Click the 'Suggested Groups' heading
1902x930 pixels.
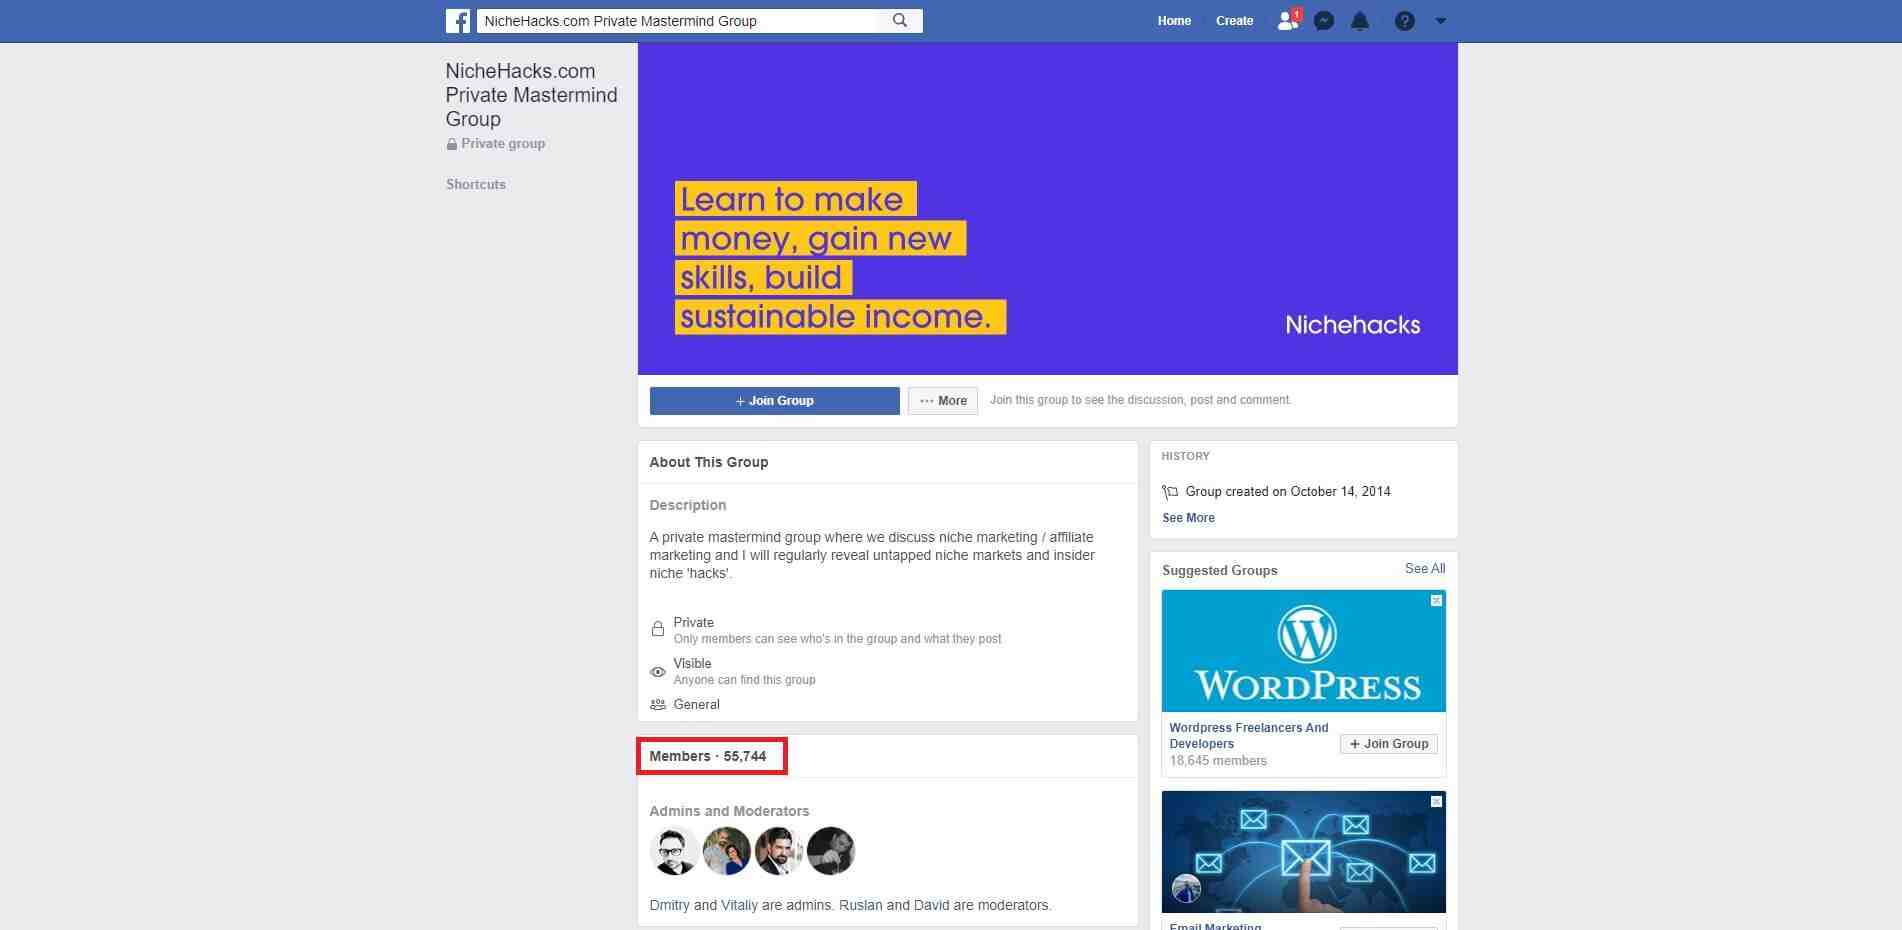pos(1220,570)
